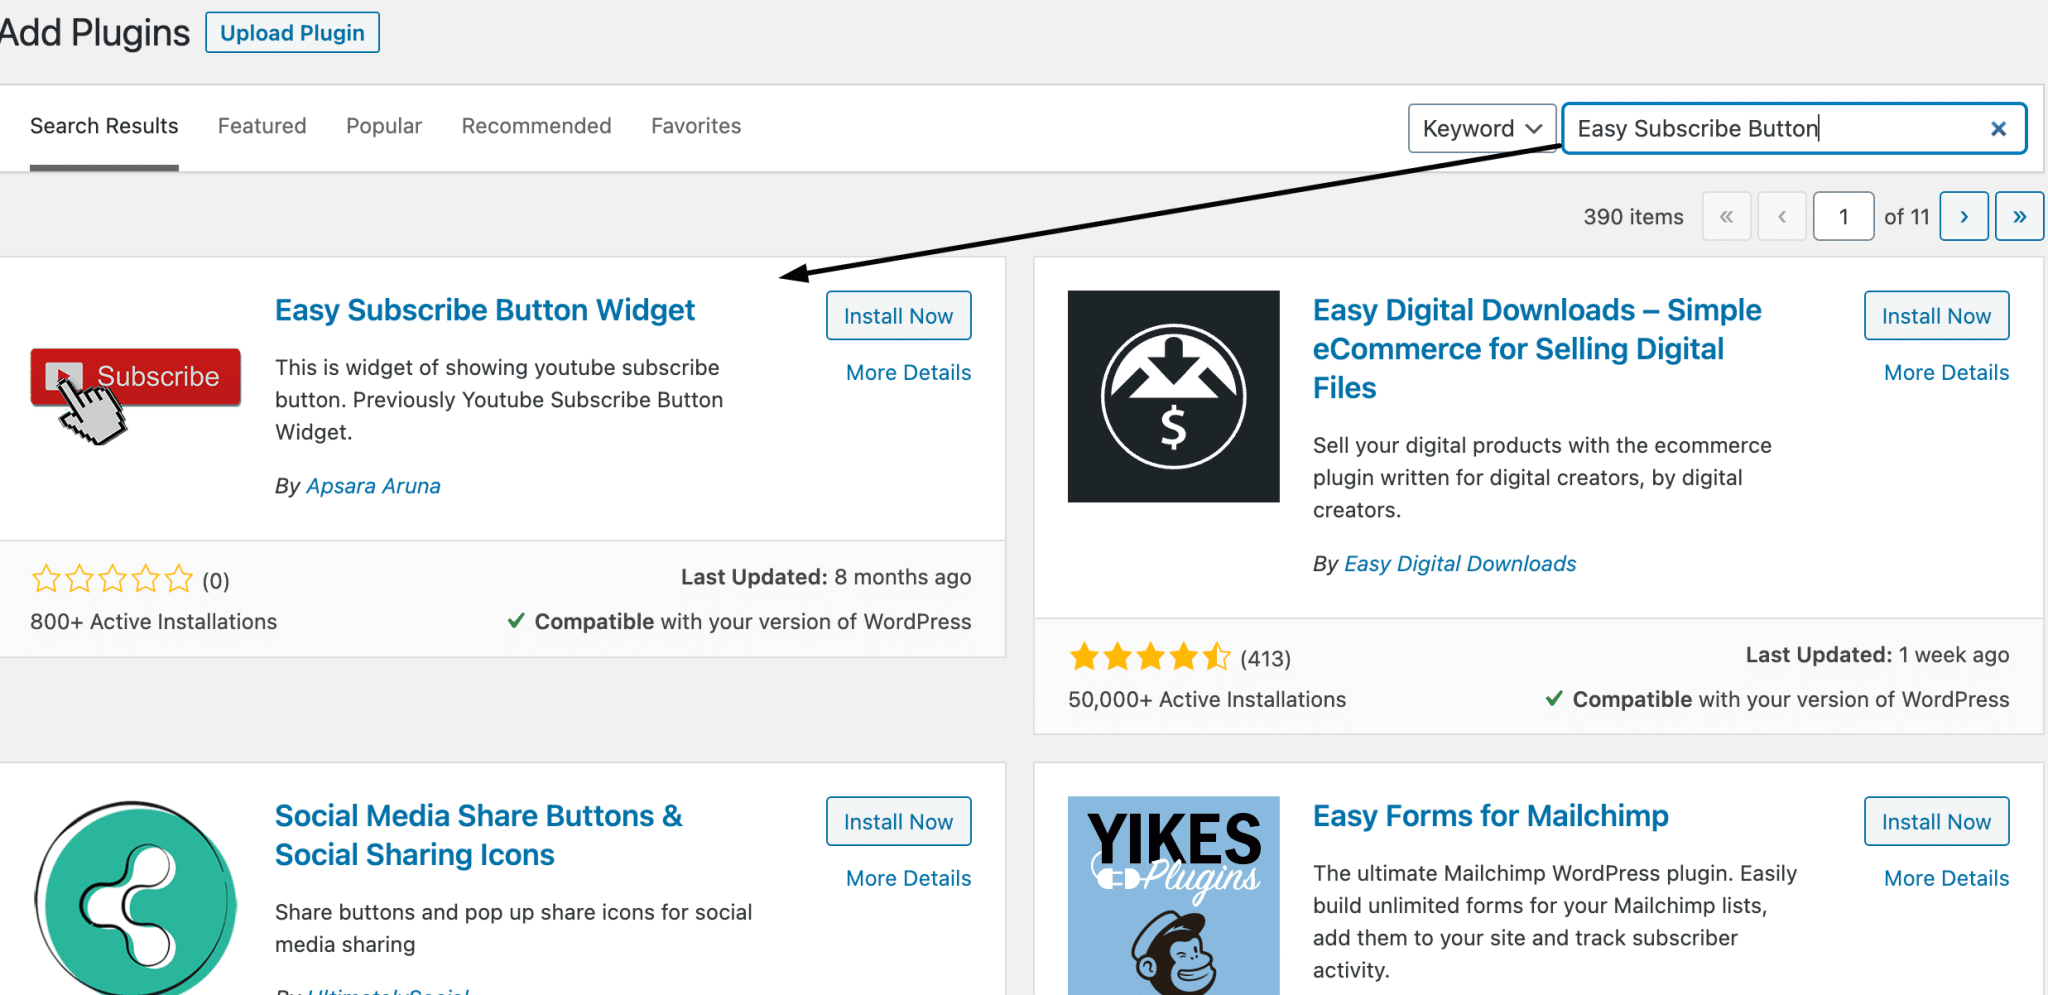Viewport: 2048px width, 995px height.
Task: Click the half star in the 413-rating row
Action: pos(1216,657)
